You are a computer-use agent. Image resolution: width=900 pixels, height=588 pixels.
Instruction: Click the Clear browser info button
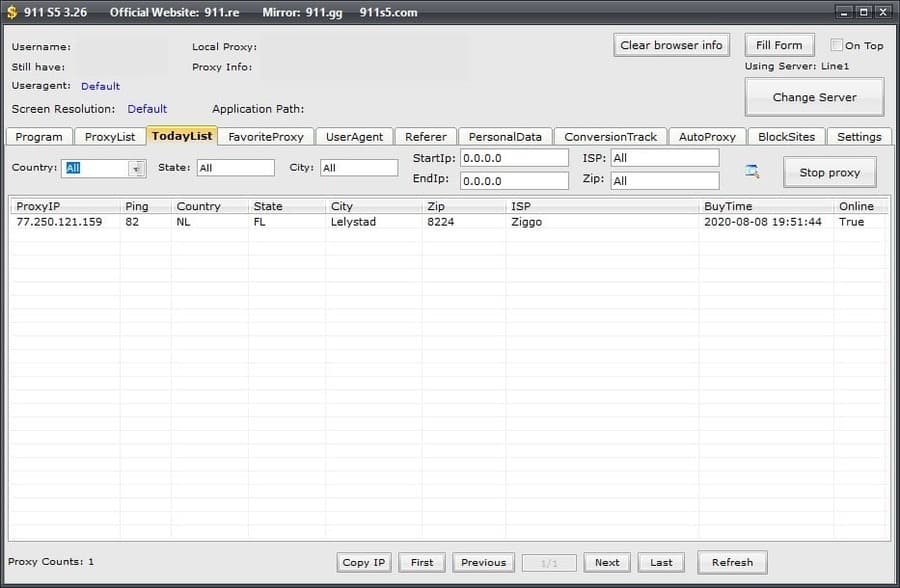pyautogui.click(x=672, y=45)
